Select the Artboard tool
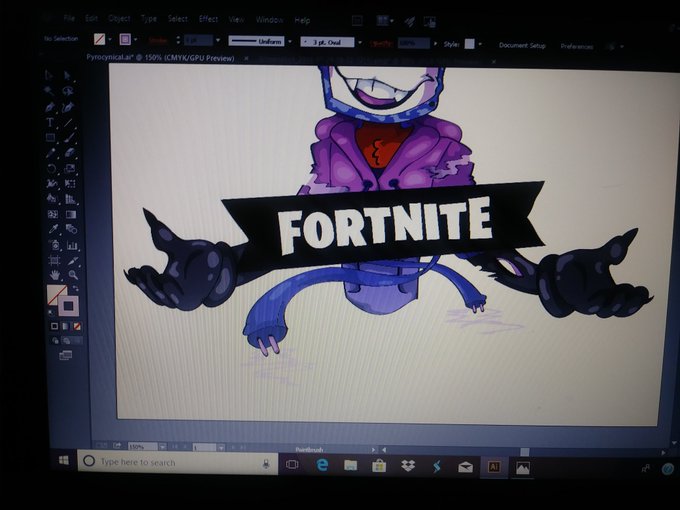This screenshot has height=510, width=680. tap(55, 260)
